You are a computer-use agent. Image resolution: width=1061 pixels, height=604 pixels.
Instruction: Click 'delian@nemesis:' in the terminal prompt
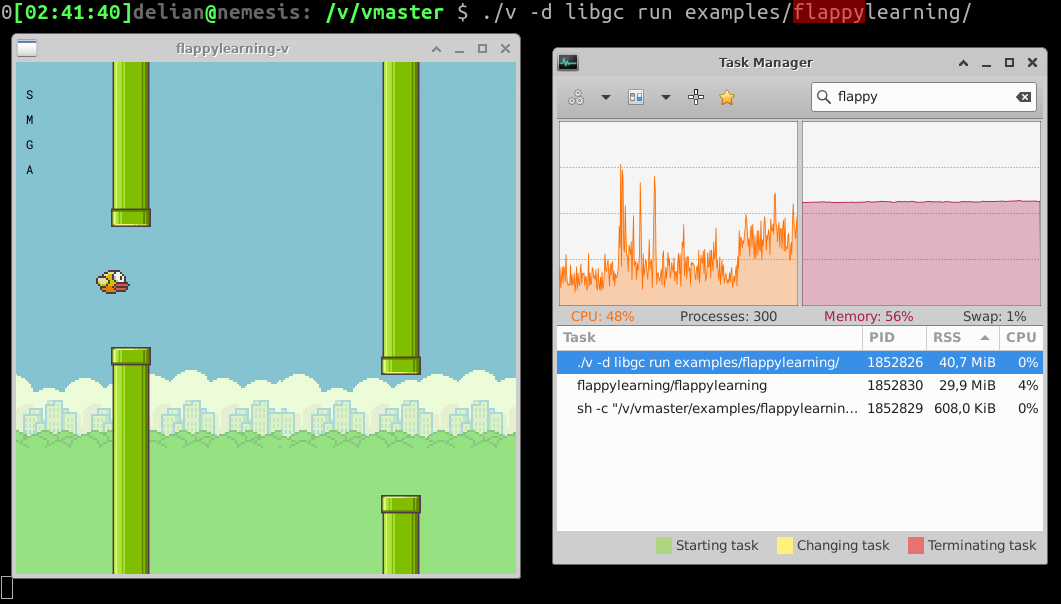pos(223,12)
